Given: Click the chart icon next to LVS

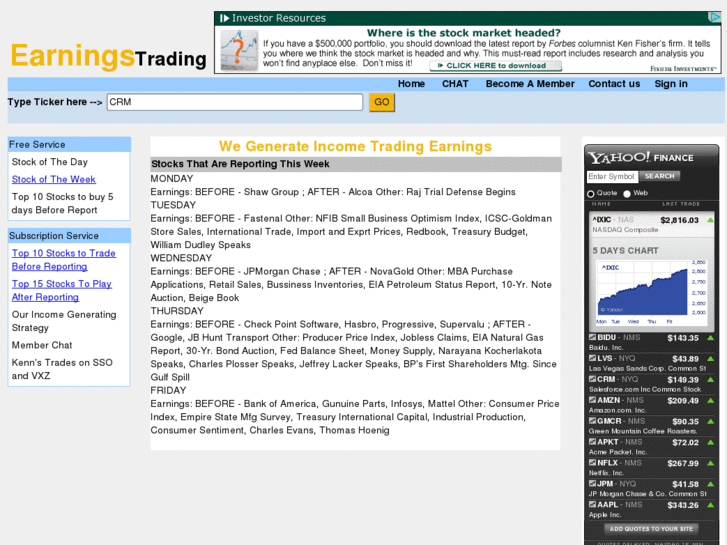Looking at the screenshot, I should 592,358.
